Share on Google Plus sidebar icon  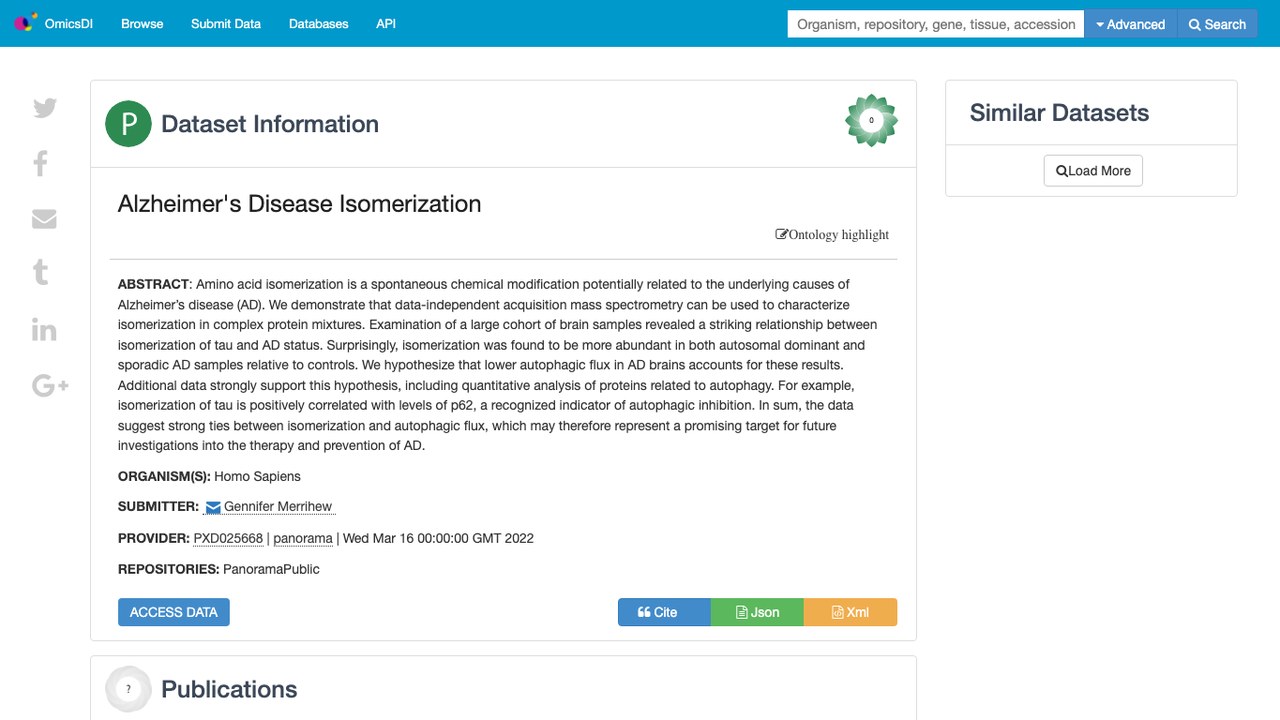click(50, 385)
